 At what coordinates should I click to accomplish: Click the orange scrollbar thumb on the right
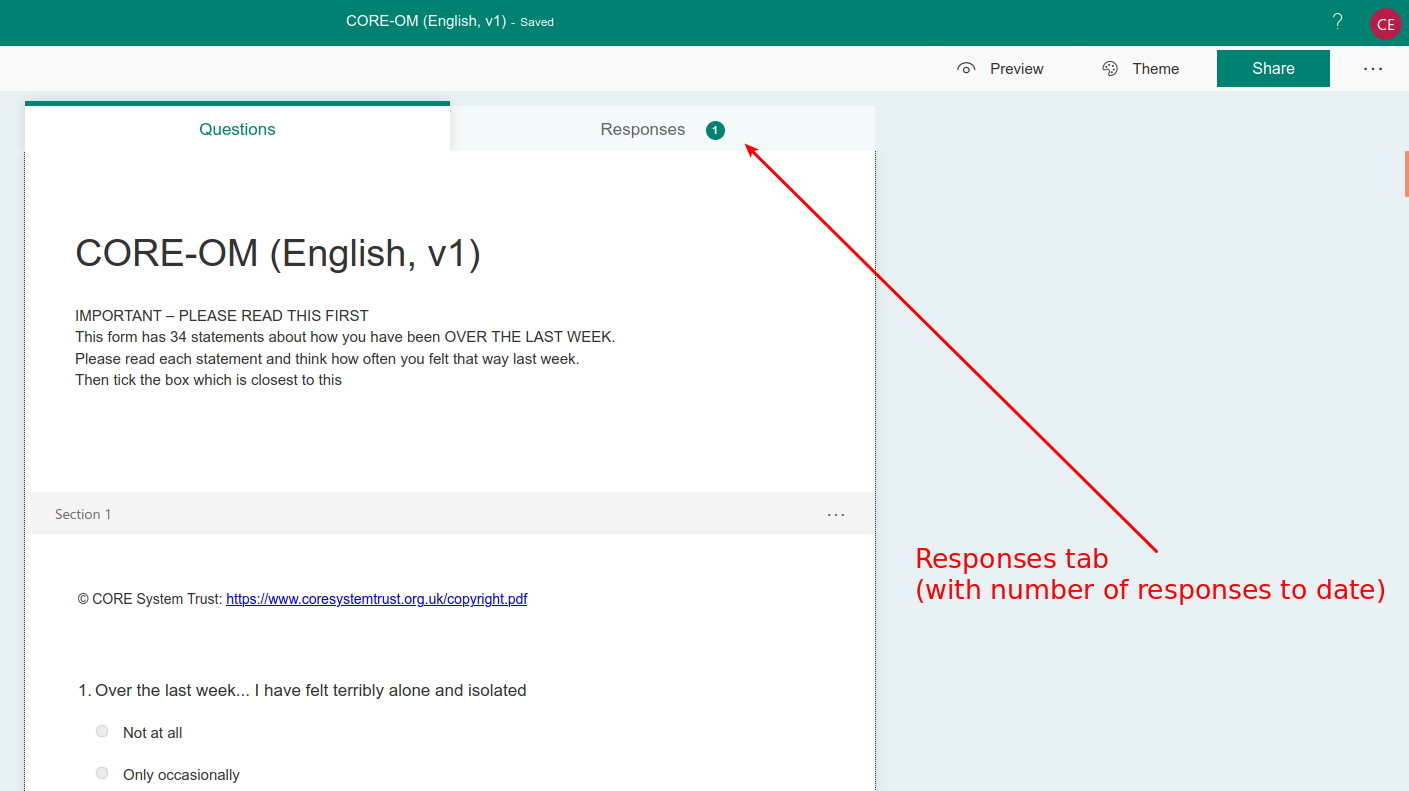point(1405,172)
